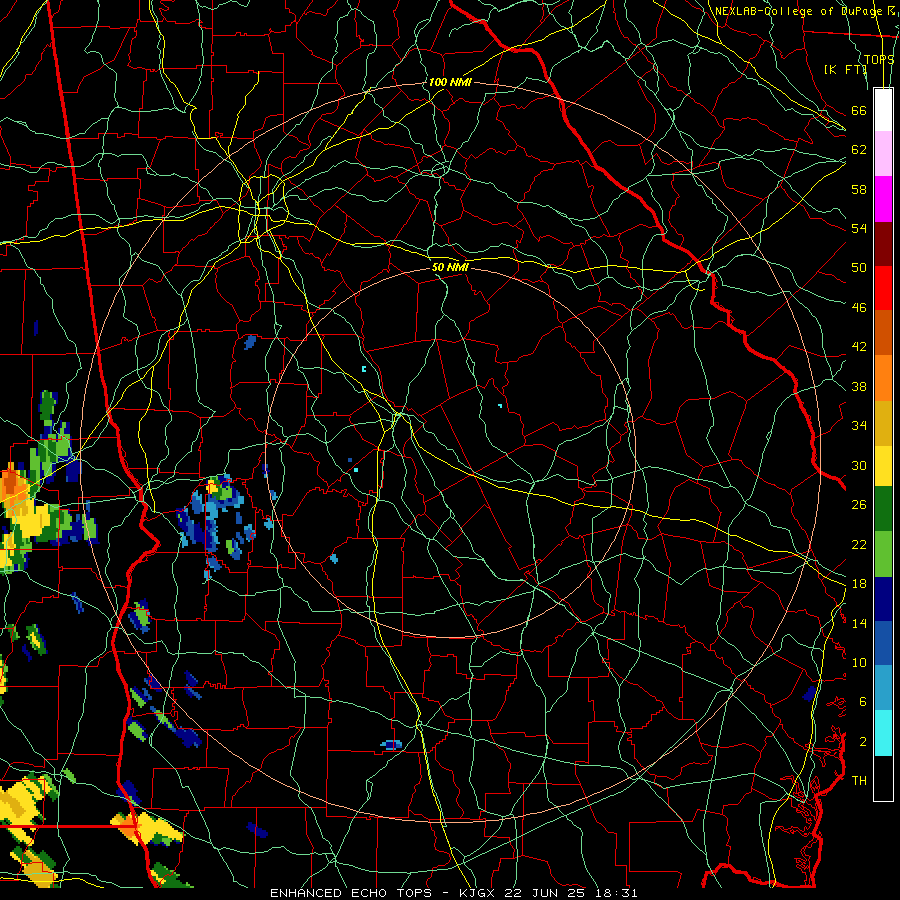
Task: Click the 14 legend value
Action: [x=859, y=623]
